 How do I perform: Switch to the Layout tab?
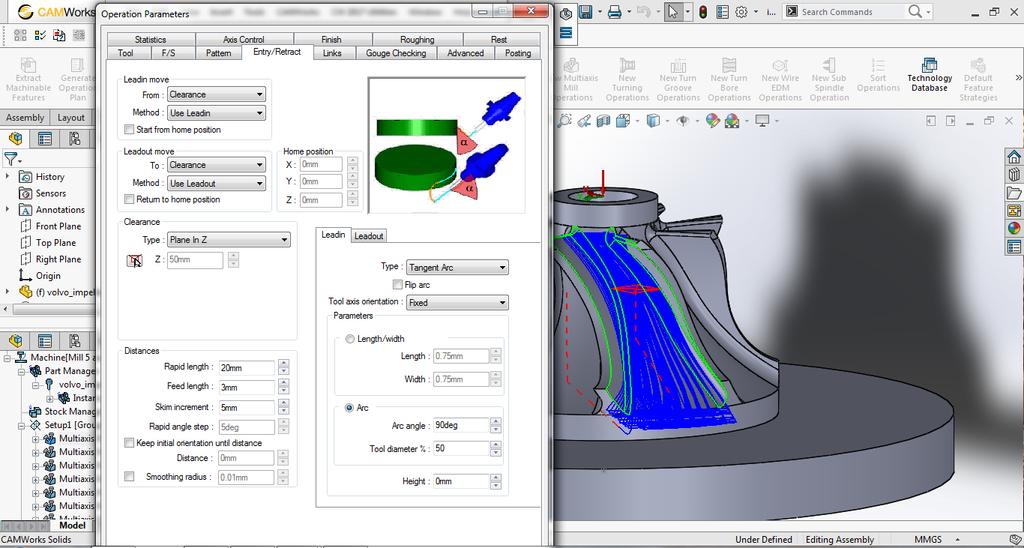71,118
